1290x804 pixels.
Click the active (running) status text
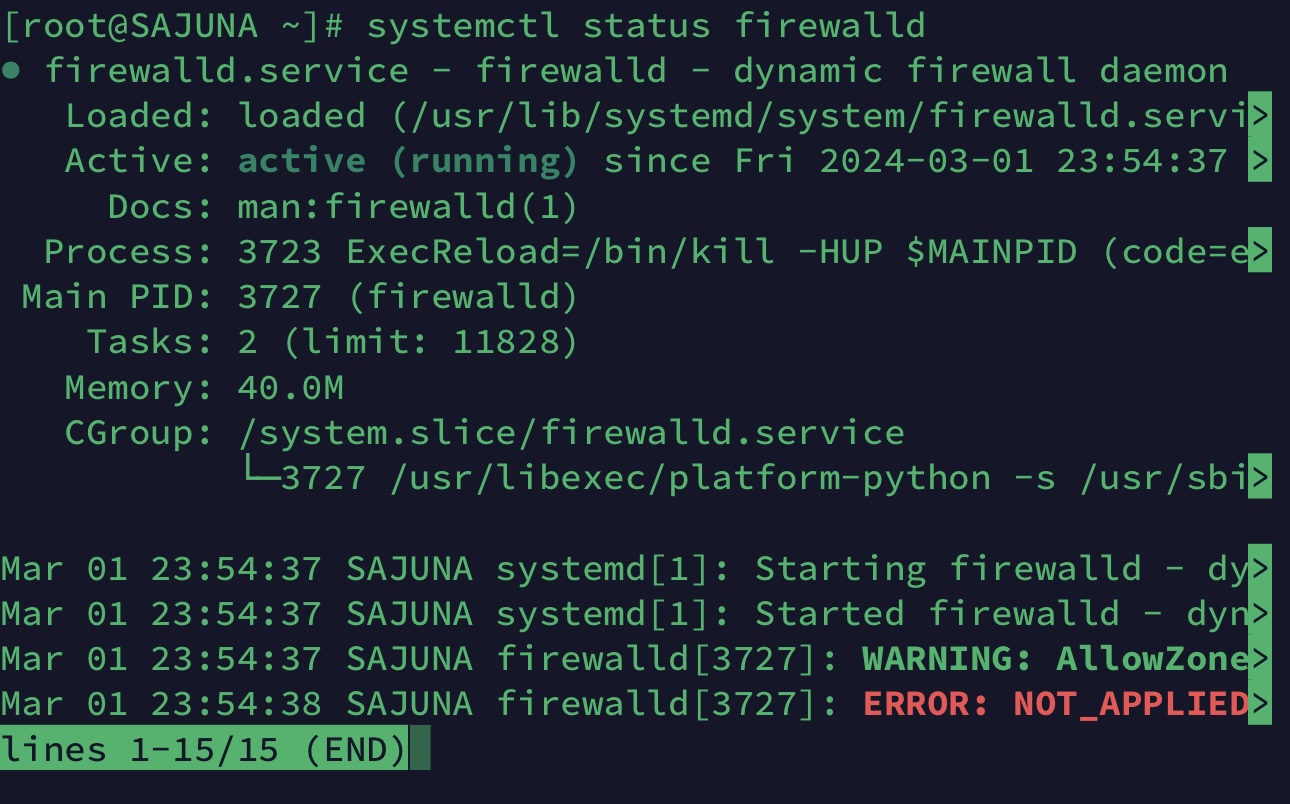408,161
